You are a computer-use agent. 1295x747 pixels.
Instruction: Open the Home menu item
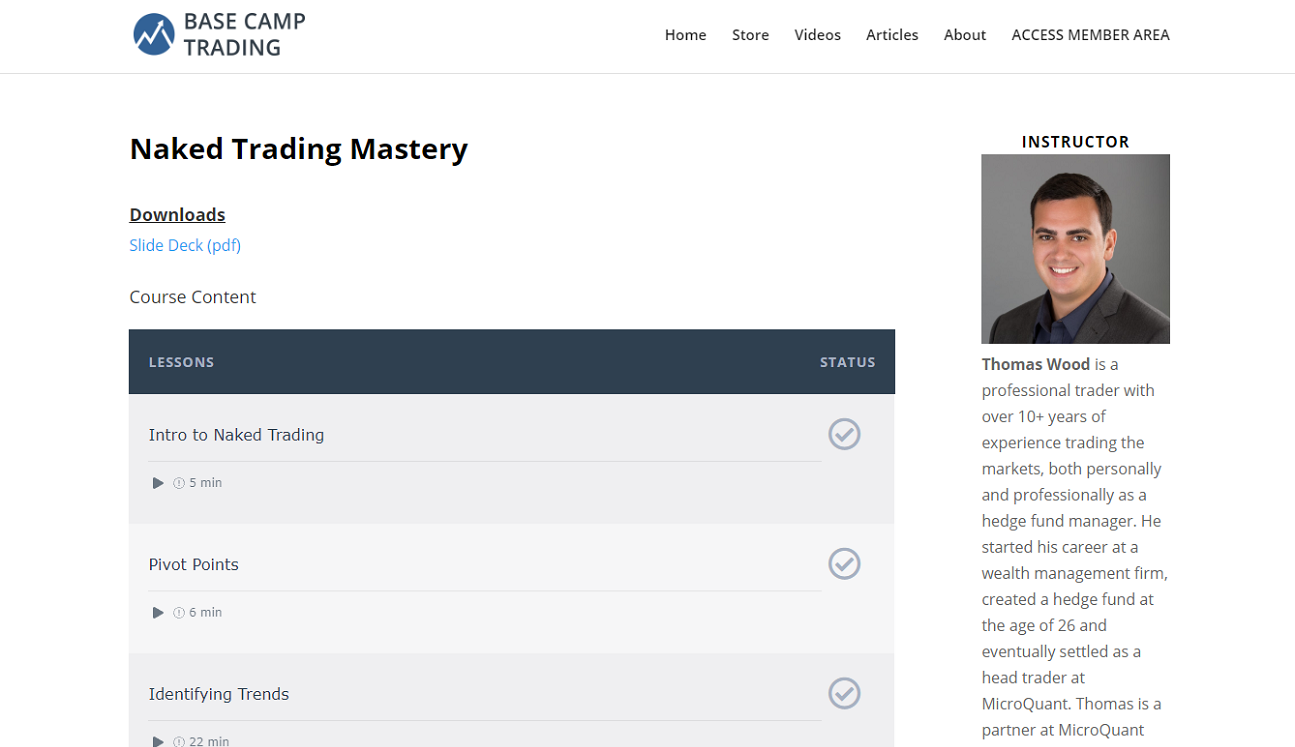685,35
